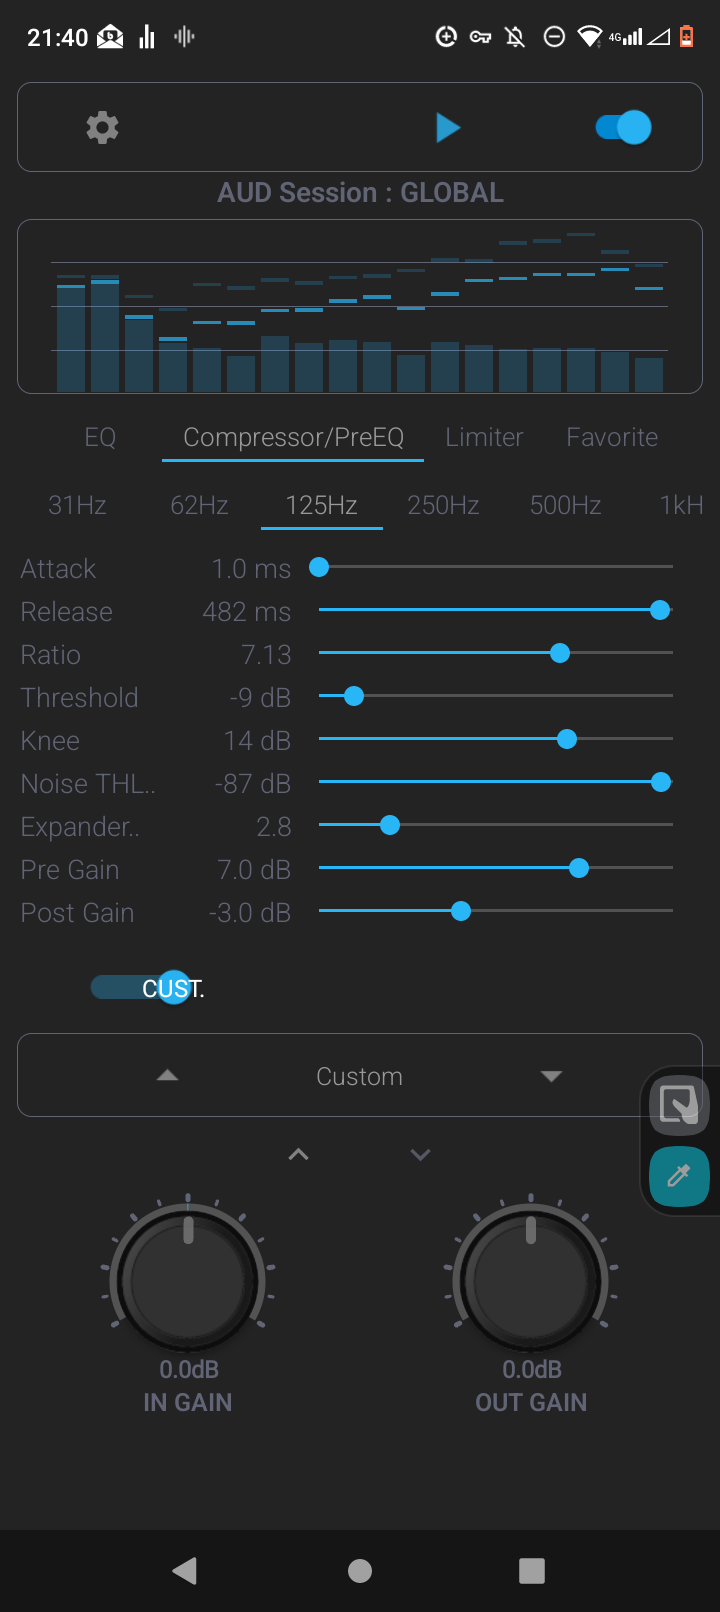Switch to the EQ tab
720x1612 pixels.
coord(100,437)
